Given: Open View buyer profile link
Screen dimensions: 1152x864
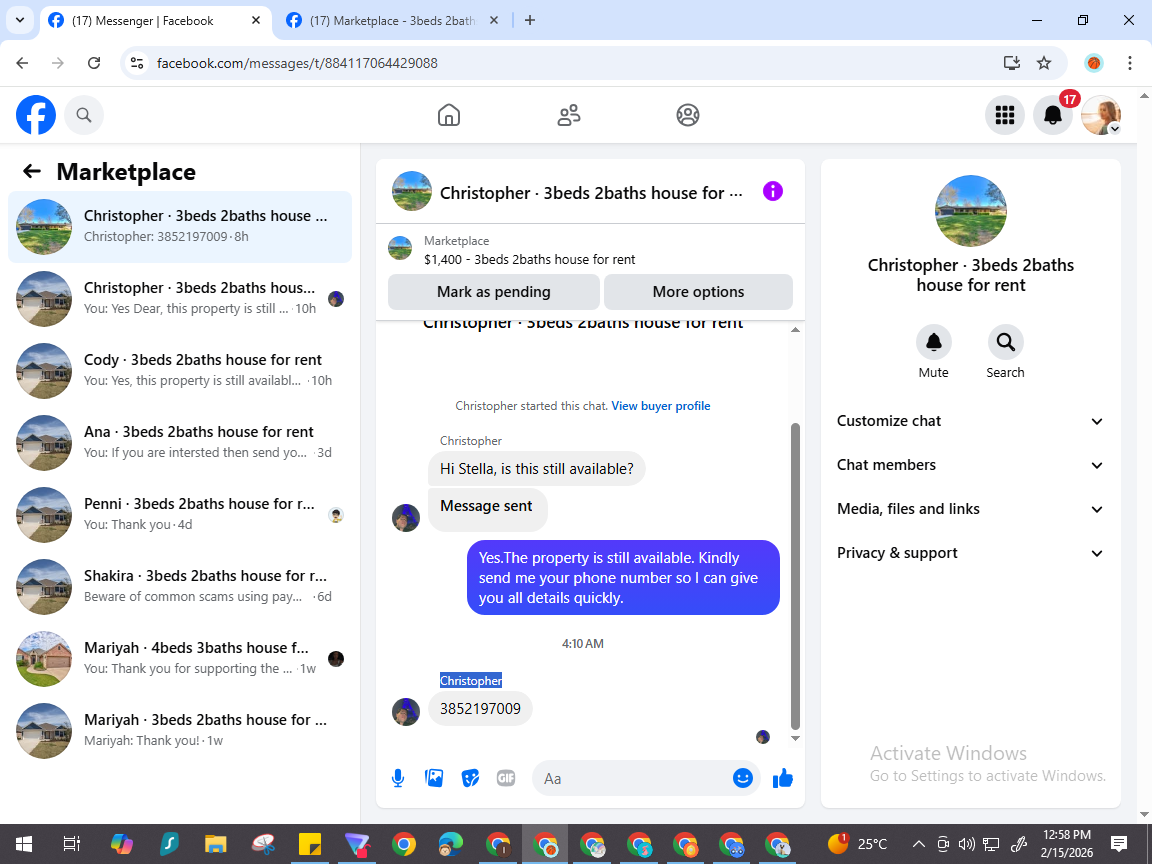Looking at the screenshot, I should coord(660,406).
